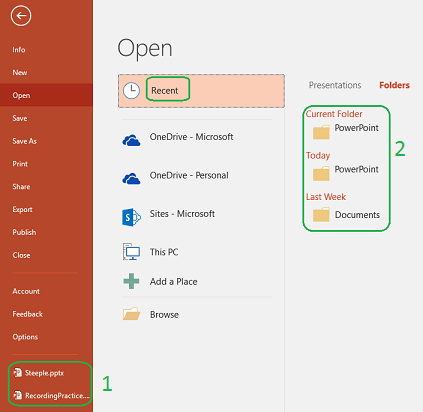The height and width of the screenshot is (412, 423).
Task: Open recent file RecordingPractice
Action: tap(57, 396)
